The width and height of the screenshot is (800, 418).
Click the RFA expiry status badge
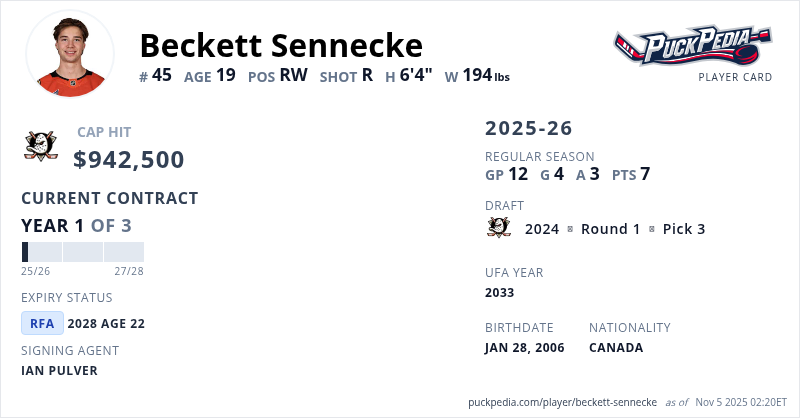(43, 323)
